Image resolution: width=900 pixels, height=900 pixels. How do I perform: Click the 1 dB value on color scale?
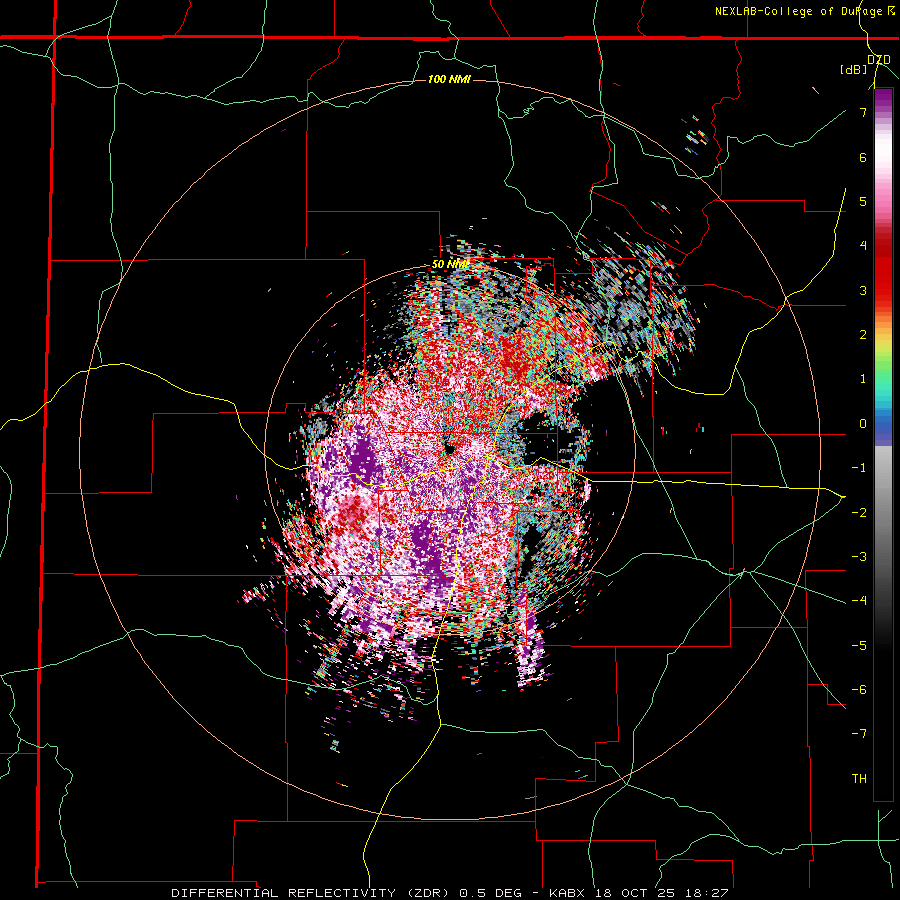[863, 379]
